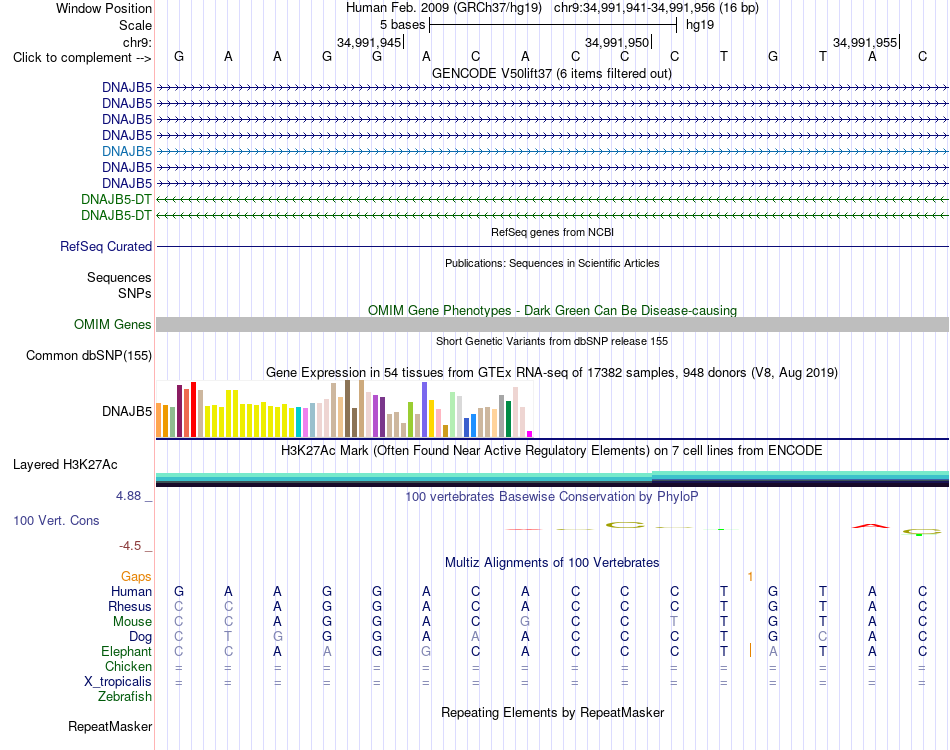The image size is (950, 750).
Task: Click the PhyloP upper limit value 4.88
Action: coord(128,496)
